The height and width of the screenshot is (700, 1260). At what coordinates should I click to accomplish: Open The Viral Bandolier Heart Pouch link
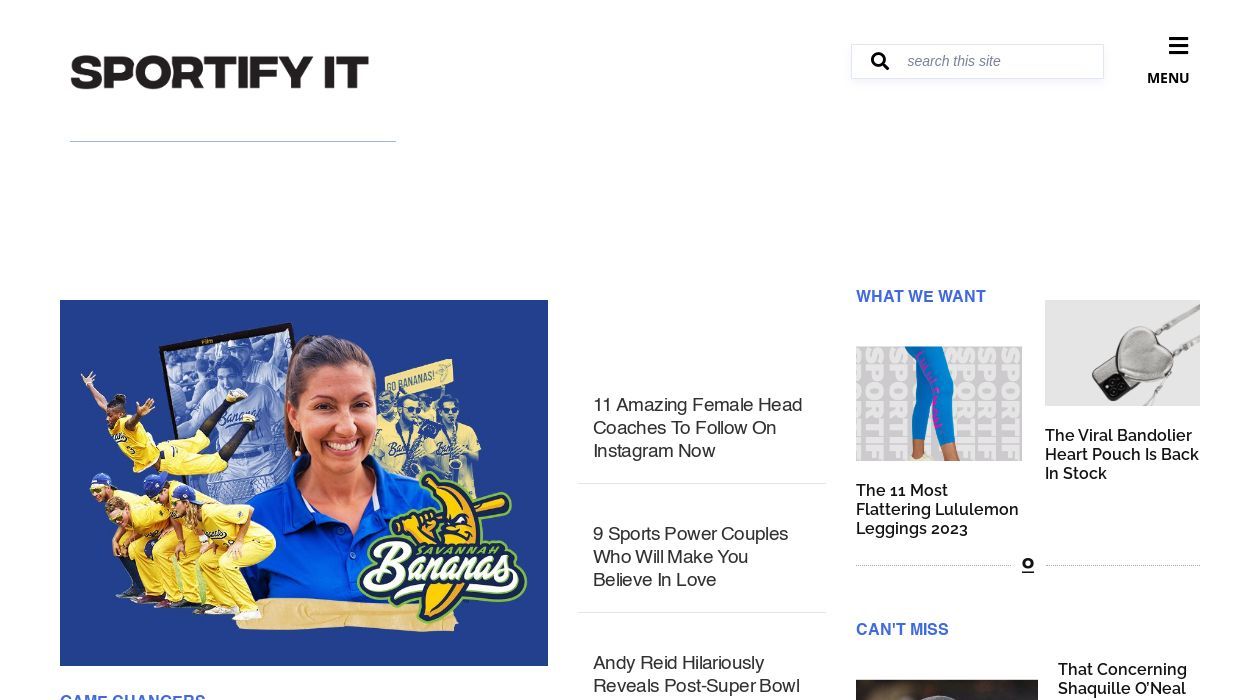(1122, 454)
